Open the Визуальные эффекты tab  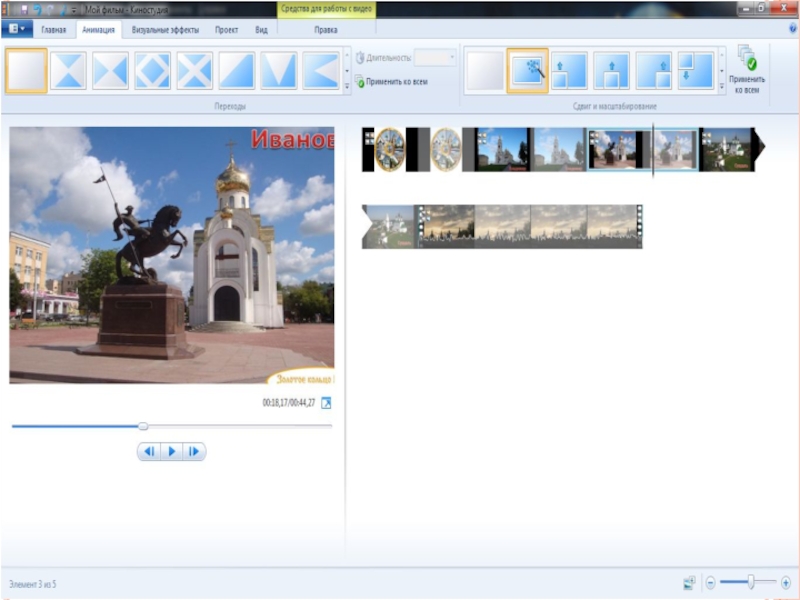165,30
